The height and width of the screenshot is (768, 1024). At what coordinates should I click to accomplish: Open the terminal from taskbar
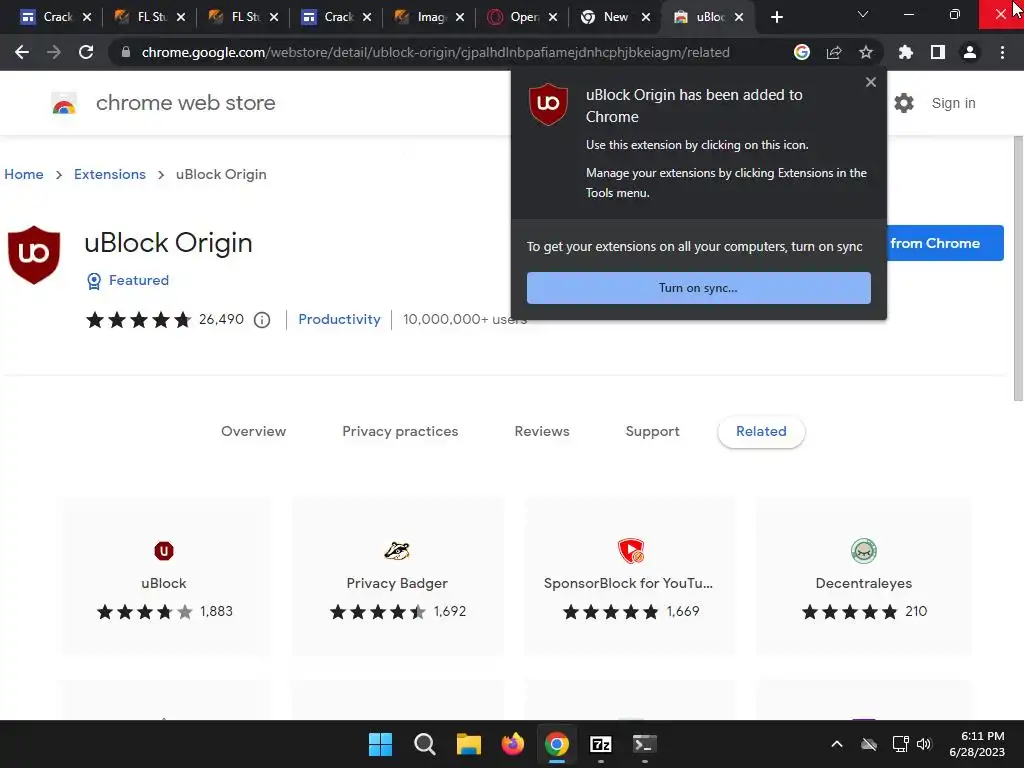pyautogui.click(x=645, y=744)
